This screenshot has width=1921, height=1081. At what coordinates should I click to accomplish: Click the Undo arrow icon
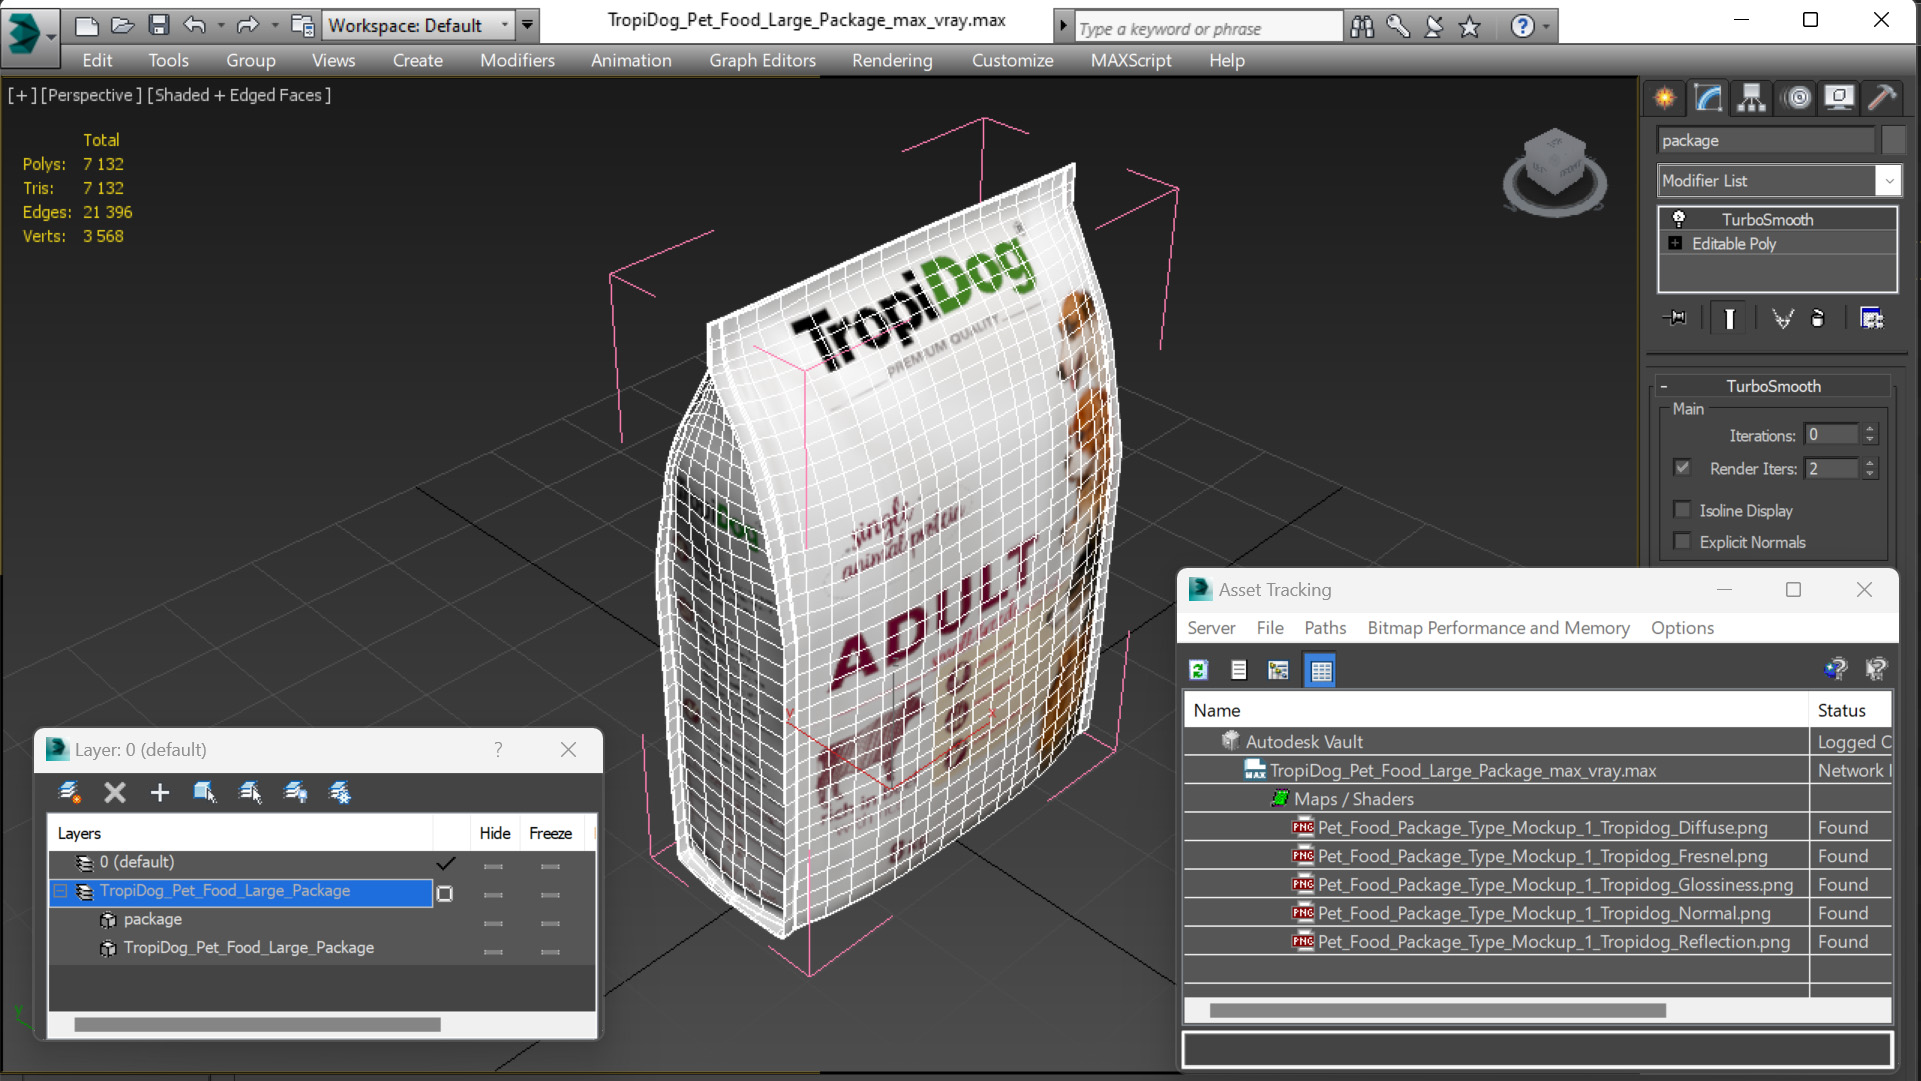pos(195,25)
